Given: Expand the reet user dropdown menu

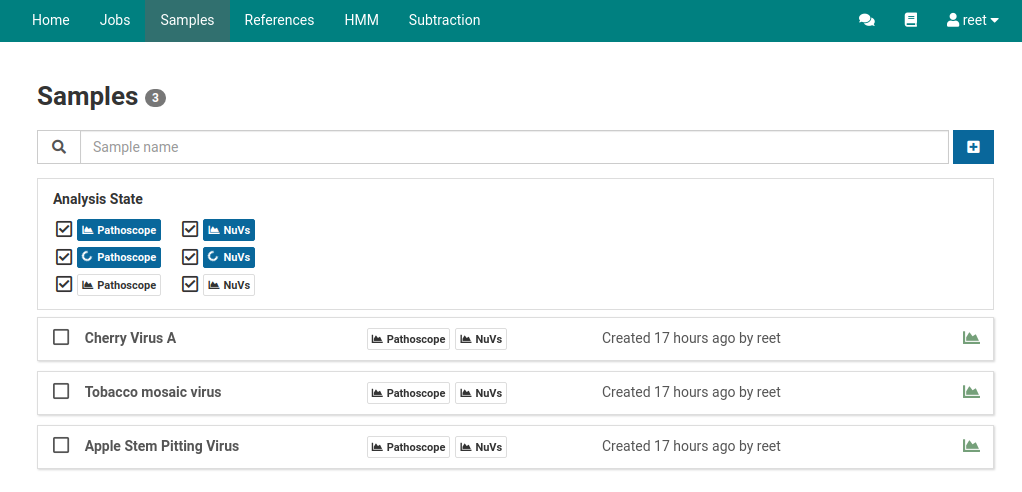Looking at the screenshot, I should coord(972,20).
